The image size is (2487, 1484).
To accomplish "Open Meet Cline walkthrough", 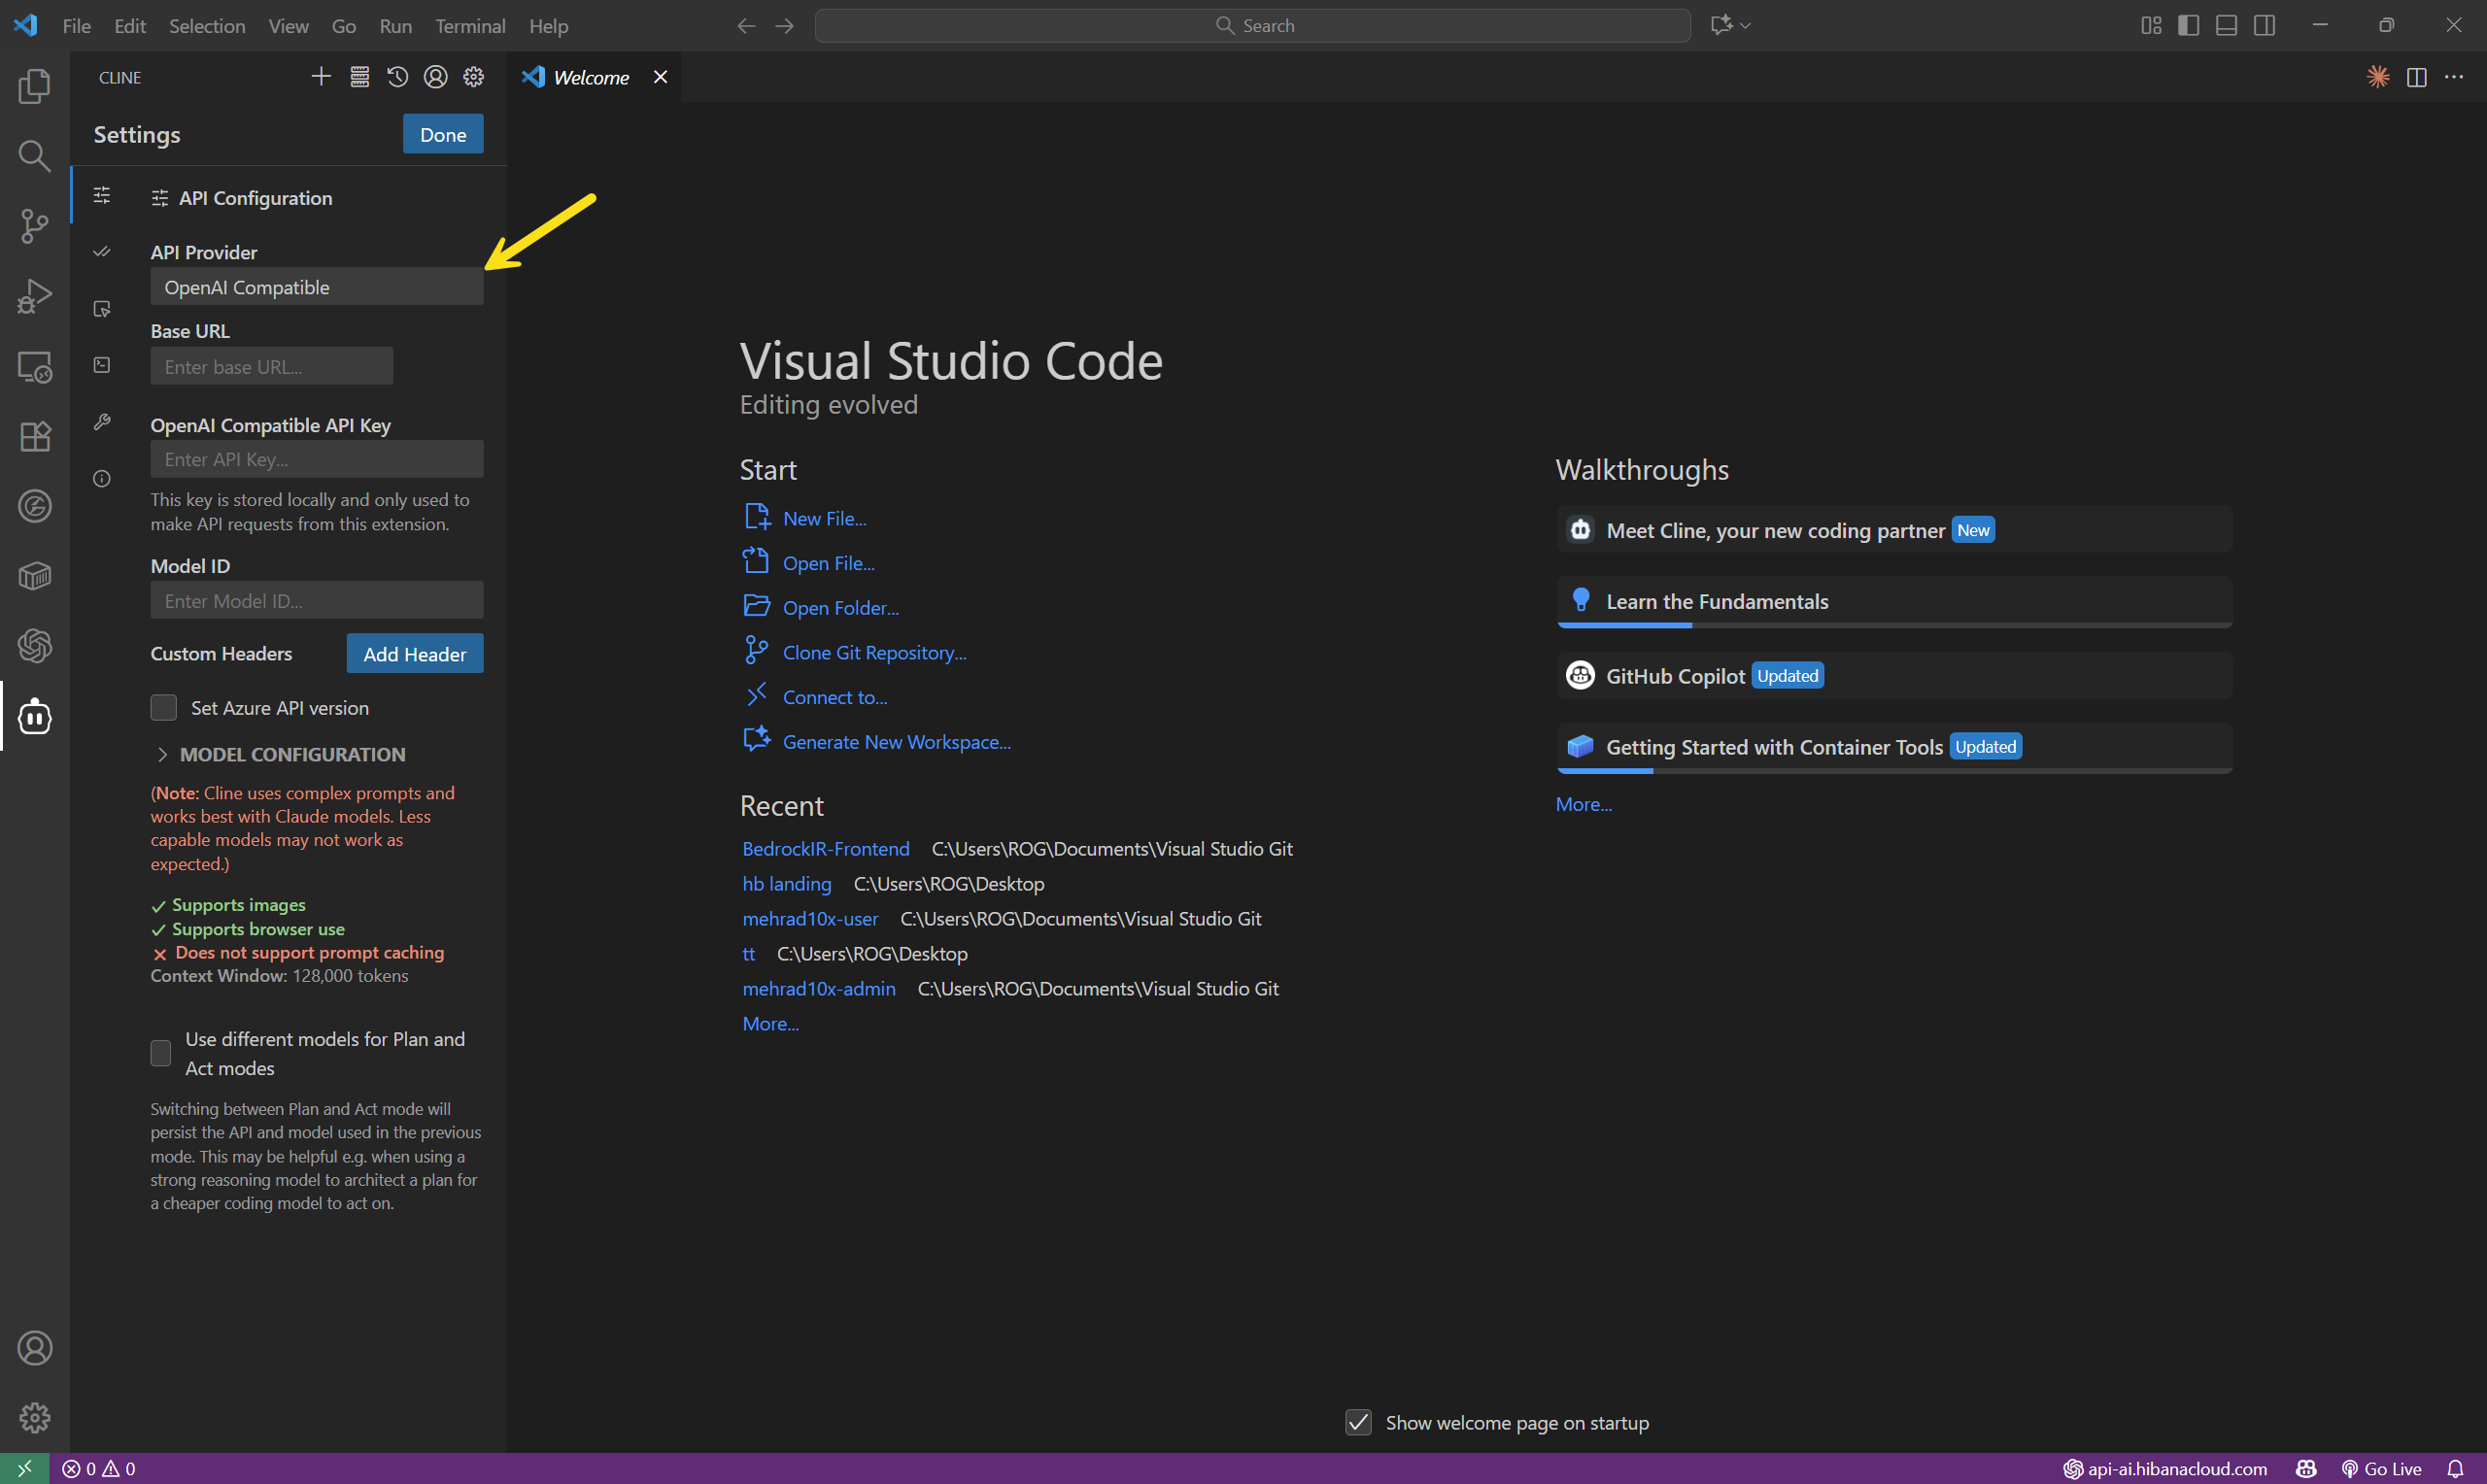I will coord(1894,530).
